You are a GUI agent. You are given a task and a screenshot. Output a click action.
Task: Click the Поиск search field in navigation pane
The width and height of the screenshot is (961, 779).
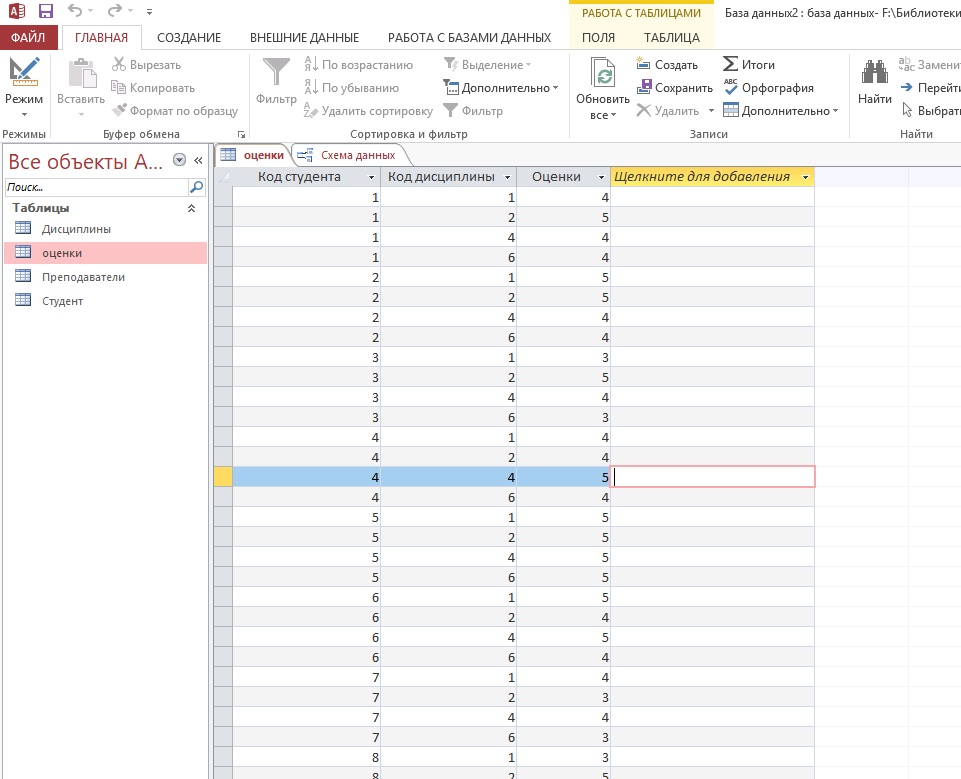coord(96,187)
